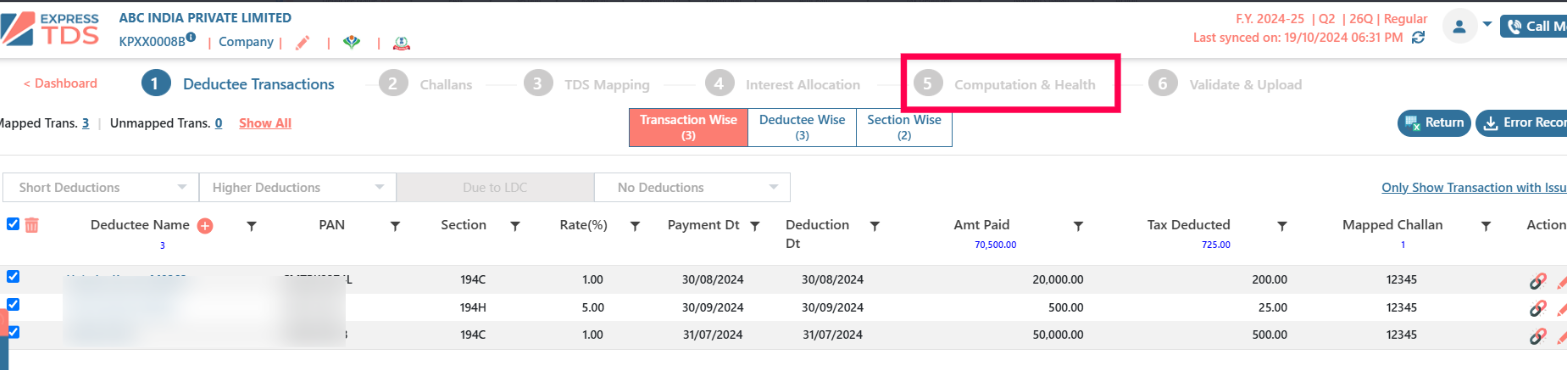The height and width of the screenshot is (370, 1567).
Task: Click the Return button
Action: click(x=1434, y=123)
